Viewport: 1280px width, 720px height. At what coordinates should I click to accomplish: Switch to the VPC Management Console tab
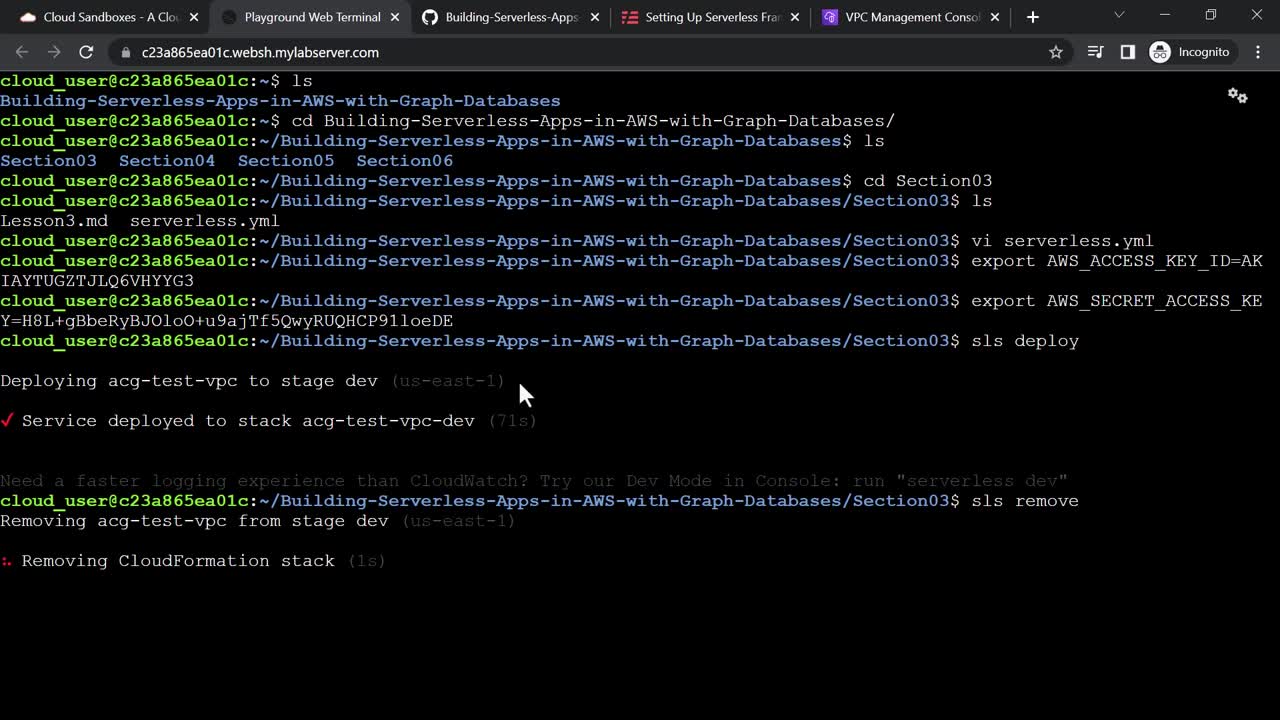(913, 17)
